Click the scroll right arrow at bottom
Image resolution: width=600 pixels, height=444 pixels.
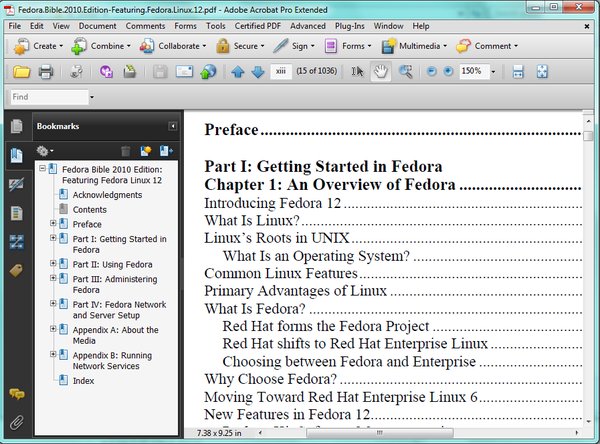click(577, 433)
